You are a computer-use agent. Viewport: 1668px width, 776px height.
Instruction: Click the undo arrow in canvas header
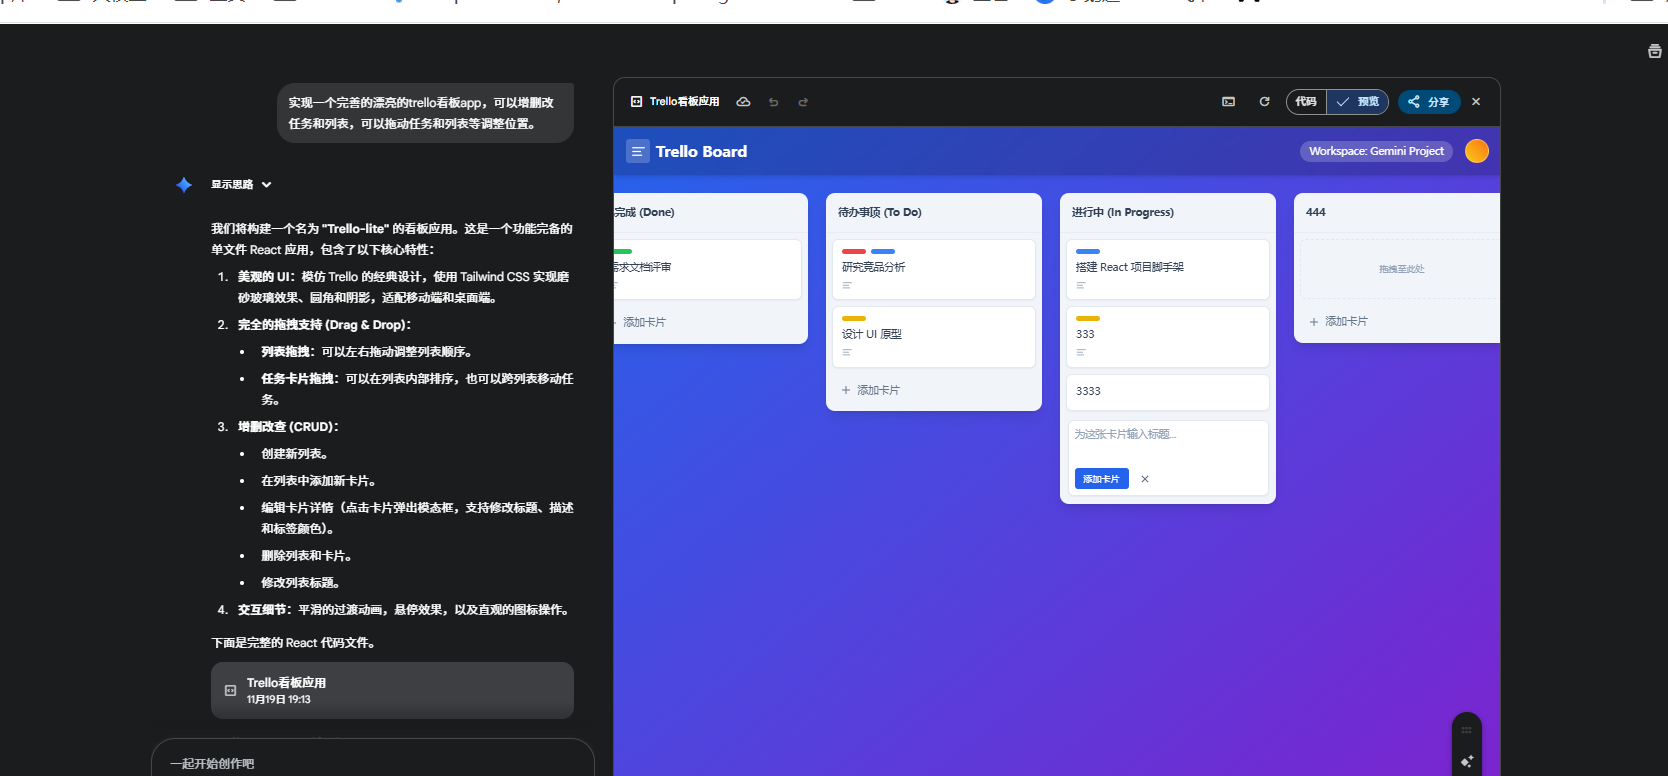773,102
